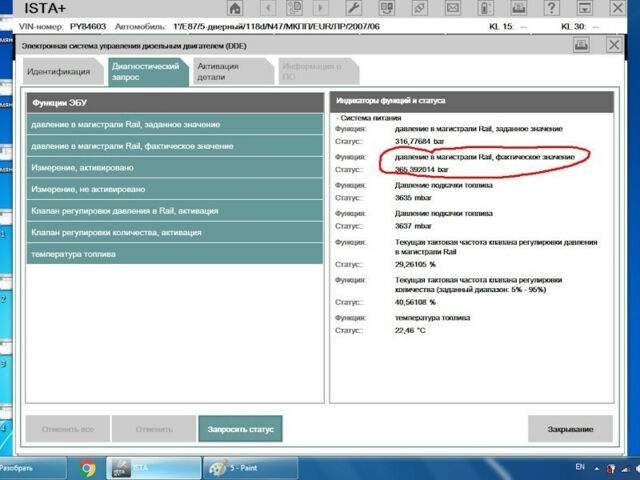Click the 40,56108 % status value

click(x=415, y=302)
